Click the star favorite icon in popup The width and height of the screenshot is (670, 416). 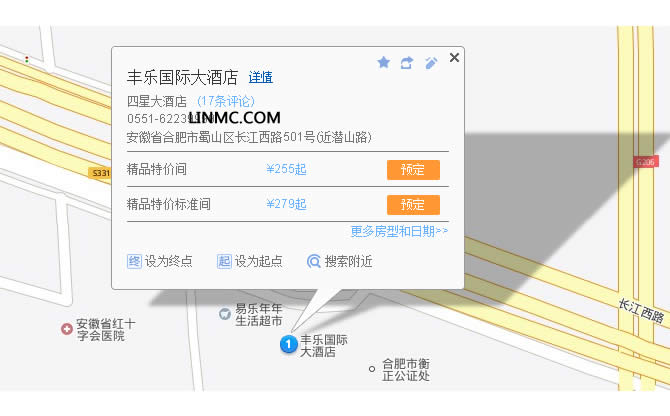pyautogui.click(x=384, y=63)
